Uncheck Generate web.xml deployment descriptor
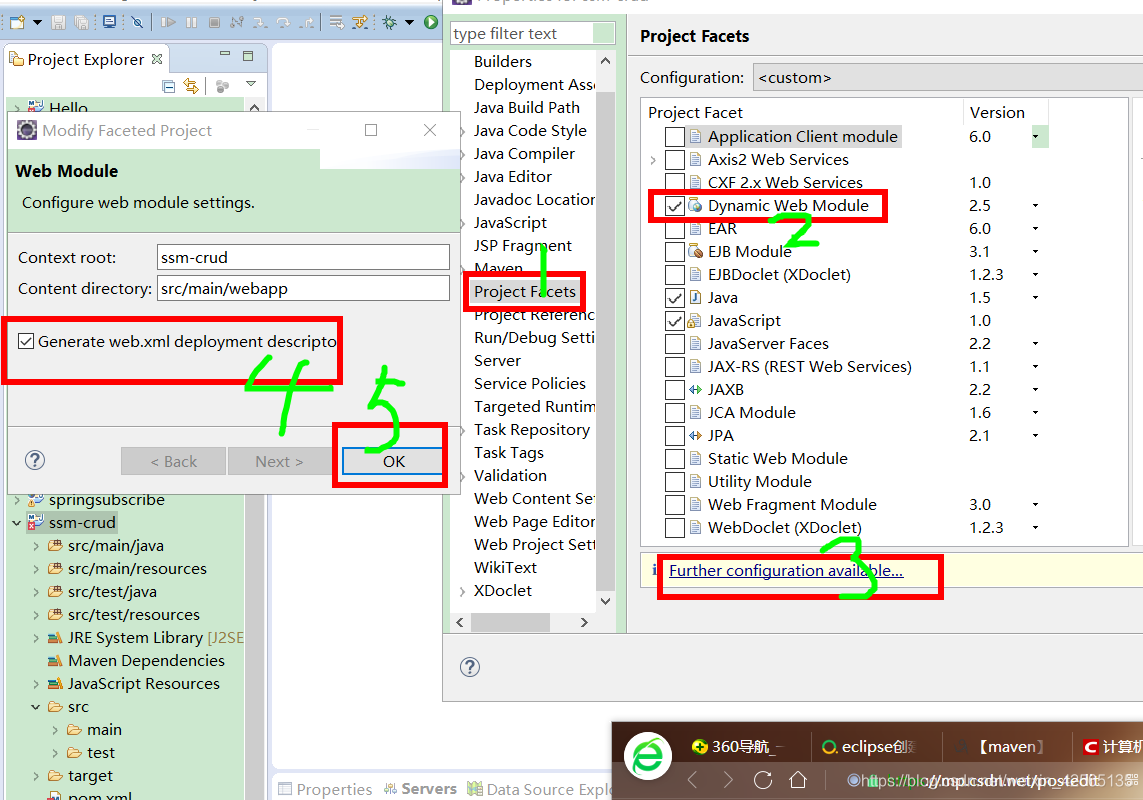 point(26,341)
